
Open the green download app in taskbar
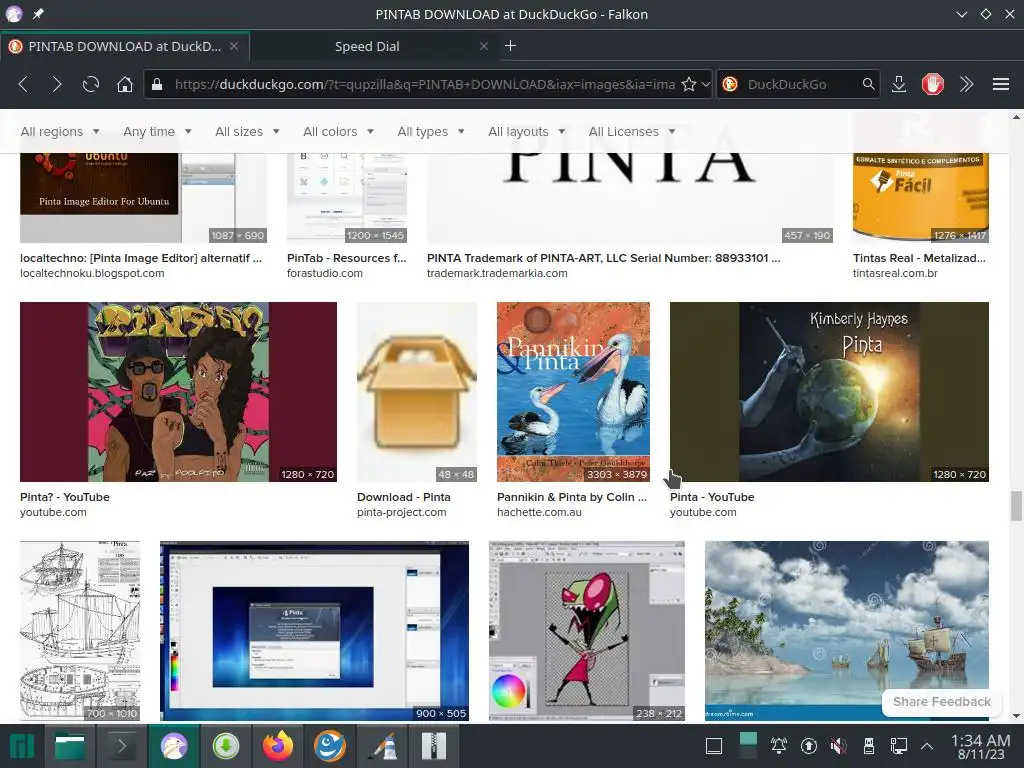coord(226,746)
